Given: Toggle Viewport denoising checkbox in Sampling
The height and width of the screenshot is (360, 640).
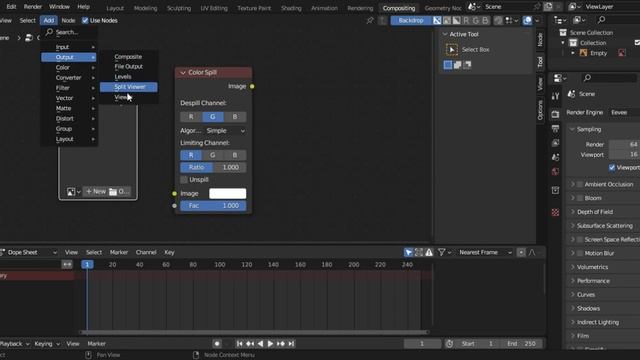Looking at the screenshot, I should [x=612, y=168].
